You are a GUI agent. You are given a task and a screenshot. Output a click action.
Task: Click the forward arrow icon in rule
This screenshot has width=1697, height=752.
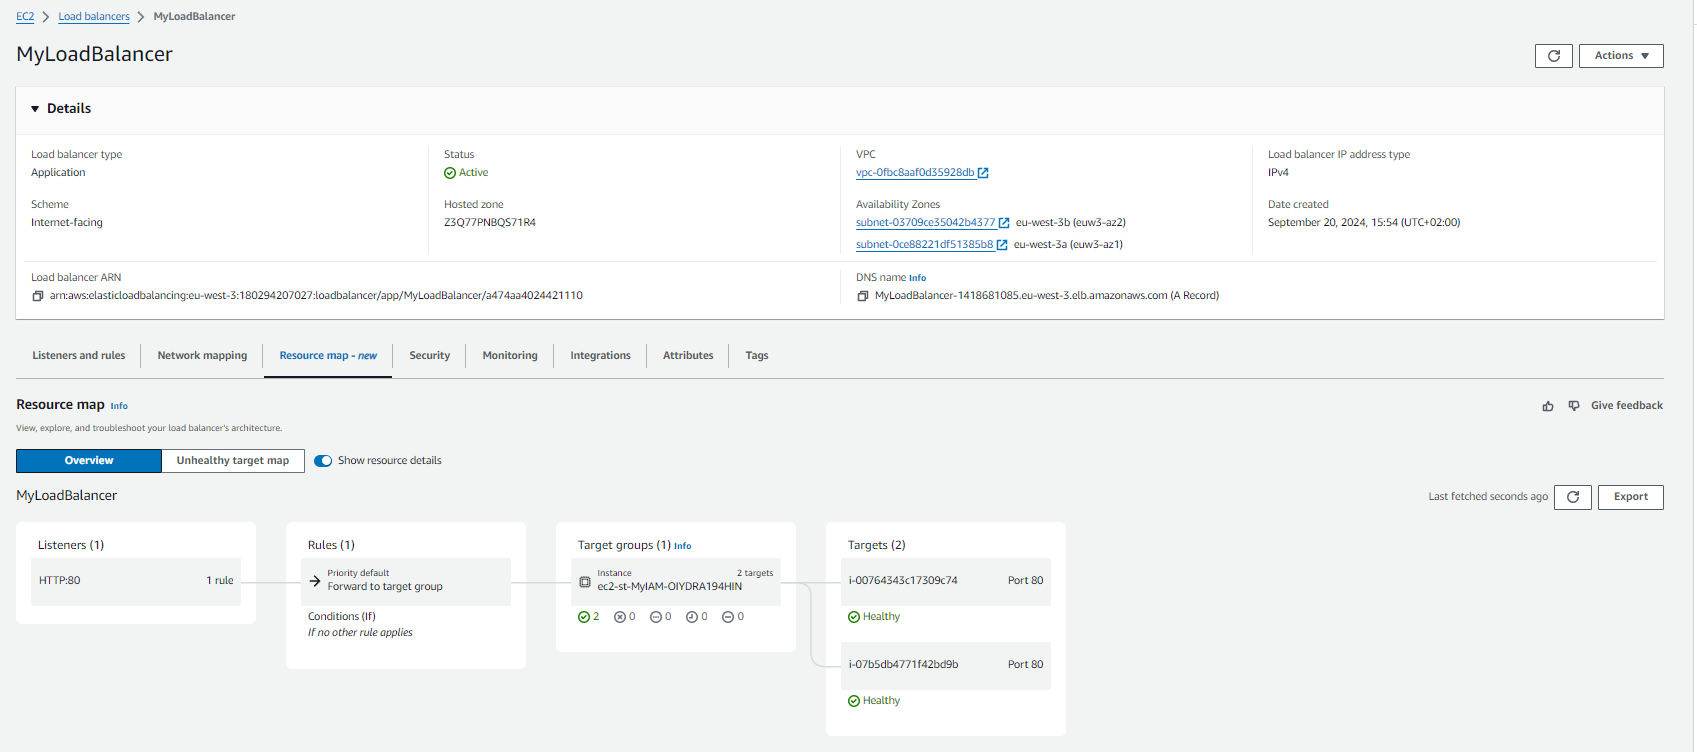click(315, 581)
